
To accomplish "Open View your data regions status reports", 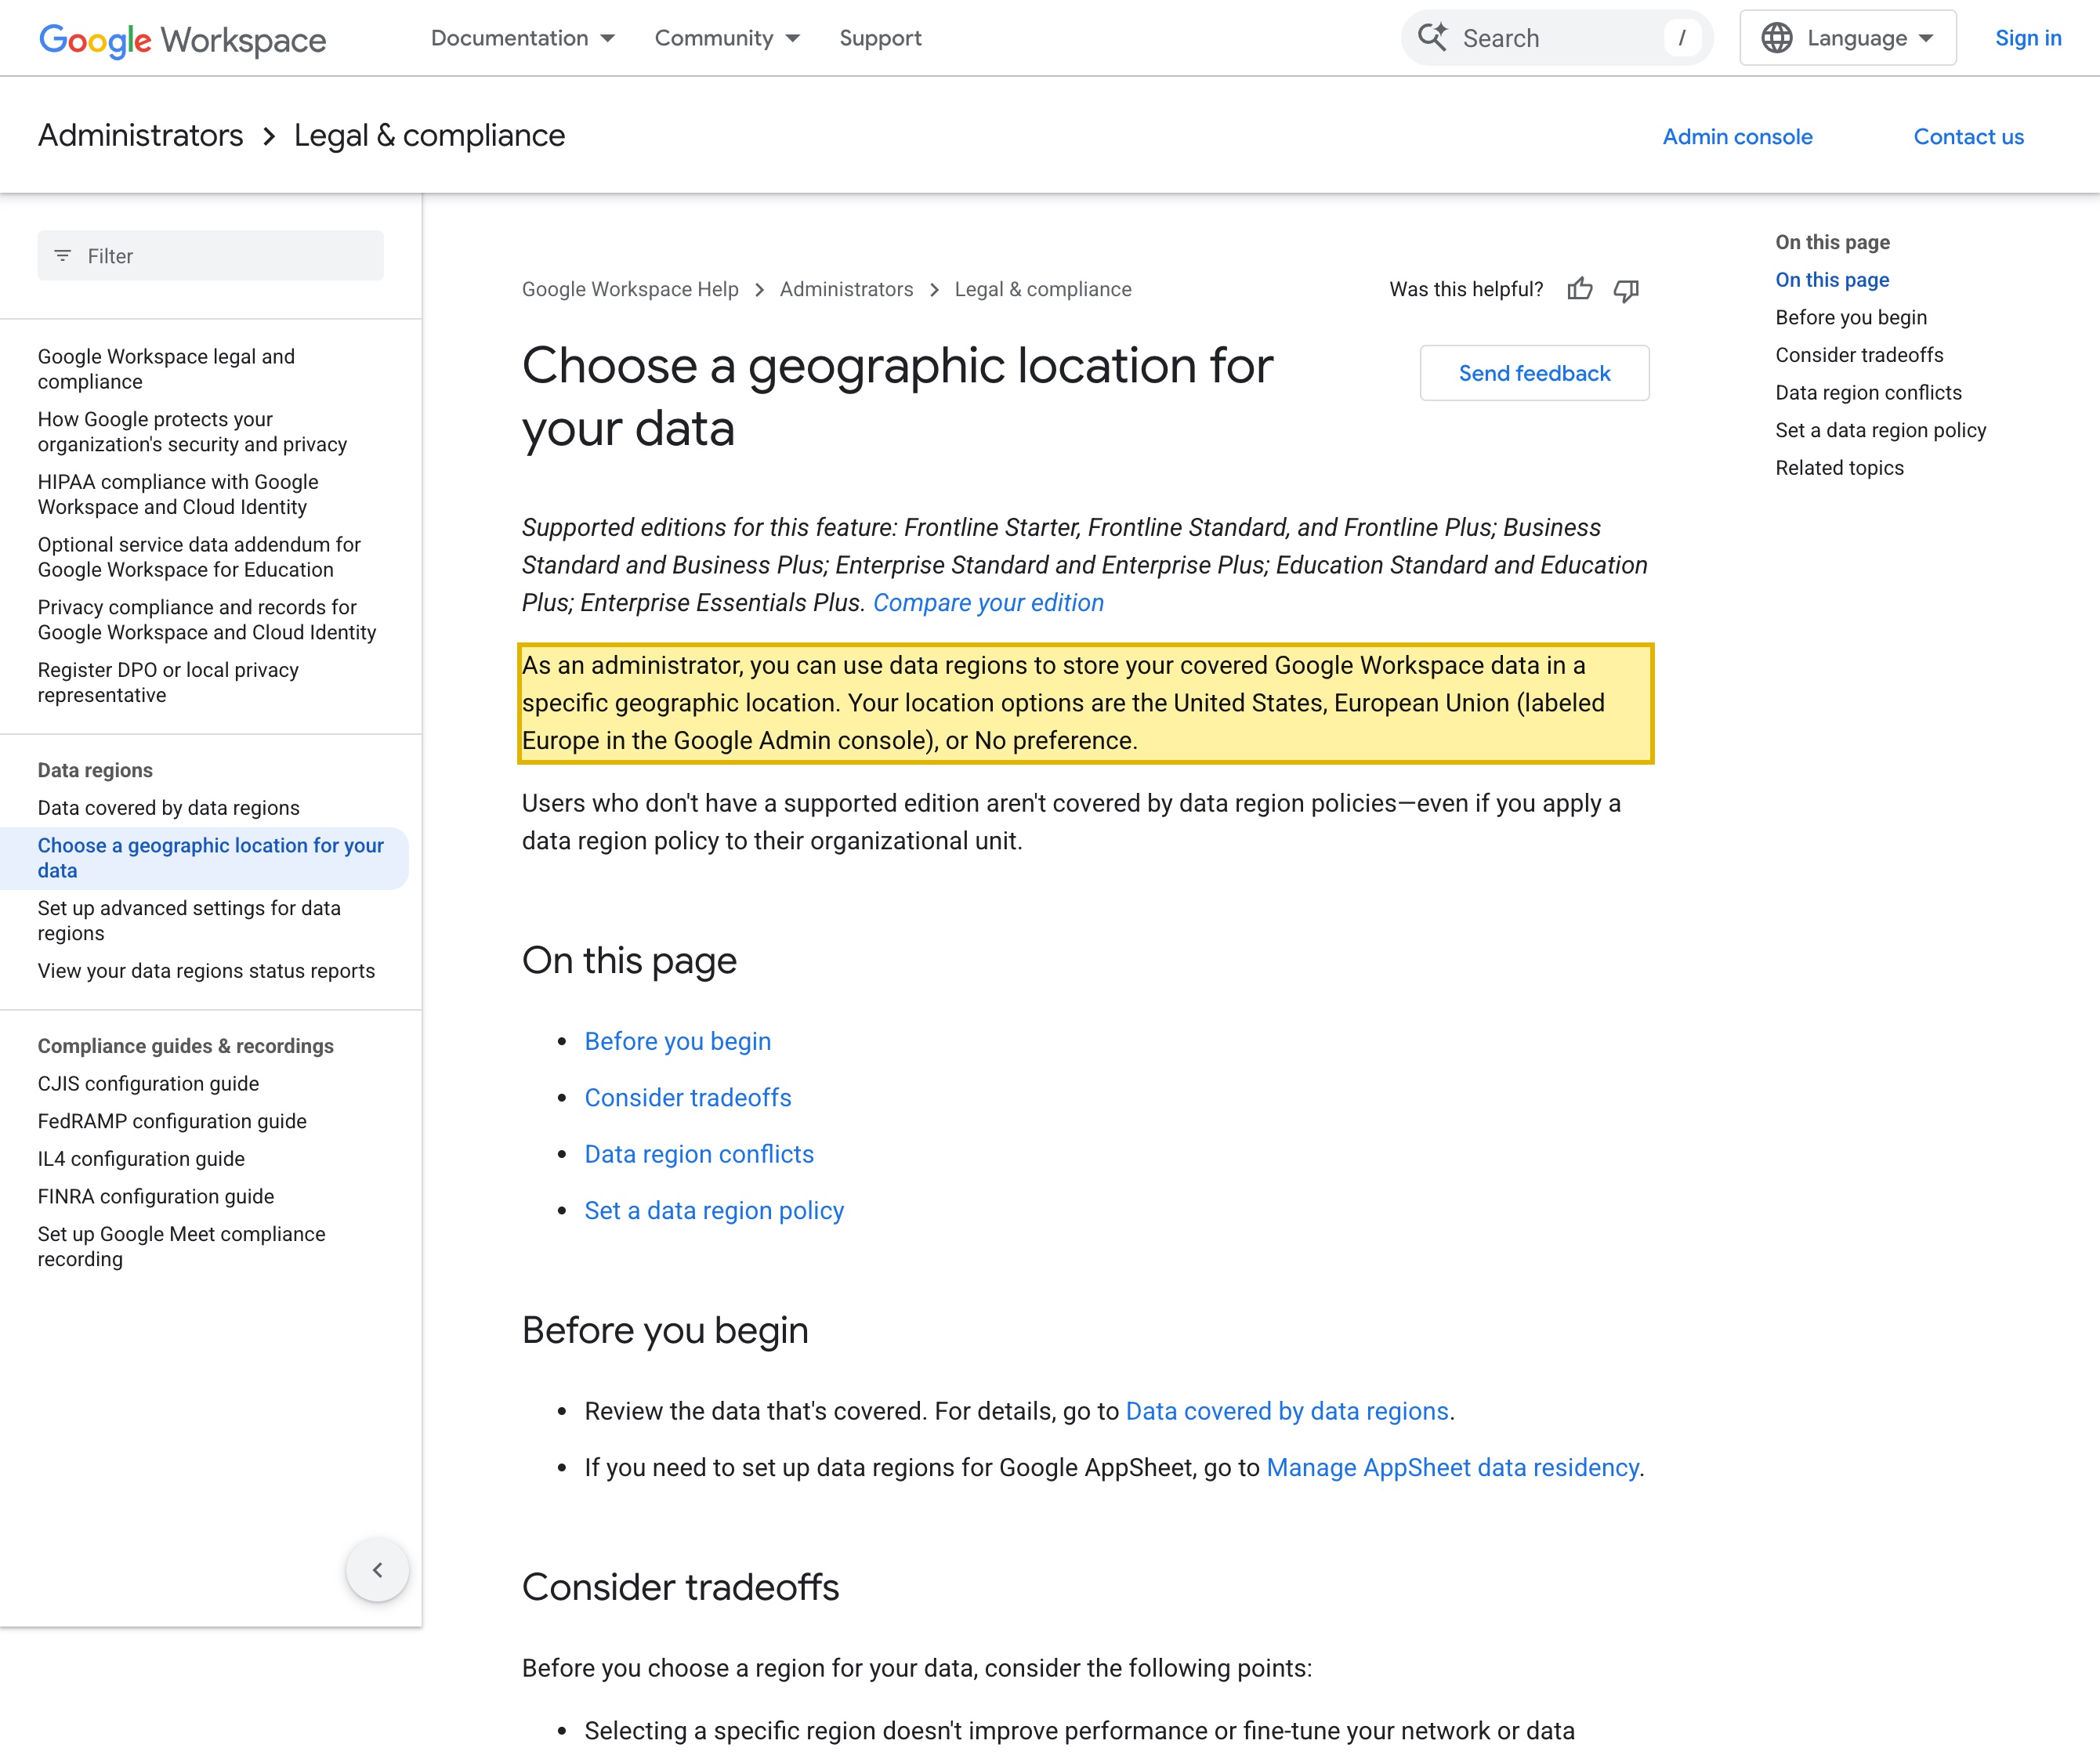I will coord(206,971).
